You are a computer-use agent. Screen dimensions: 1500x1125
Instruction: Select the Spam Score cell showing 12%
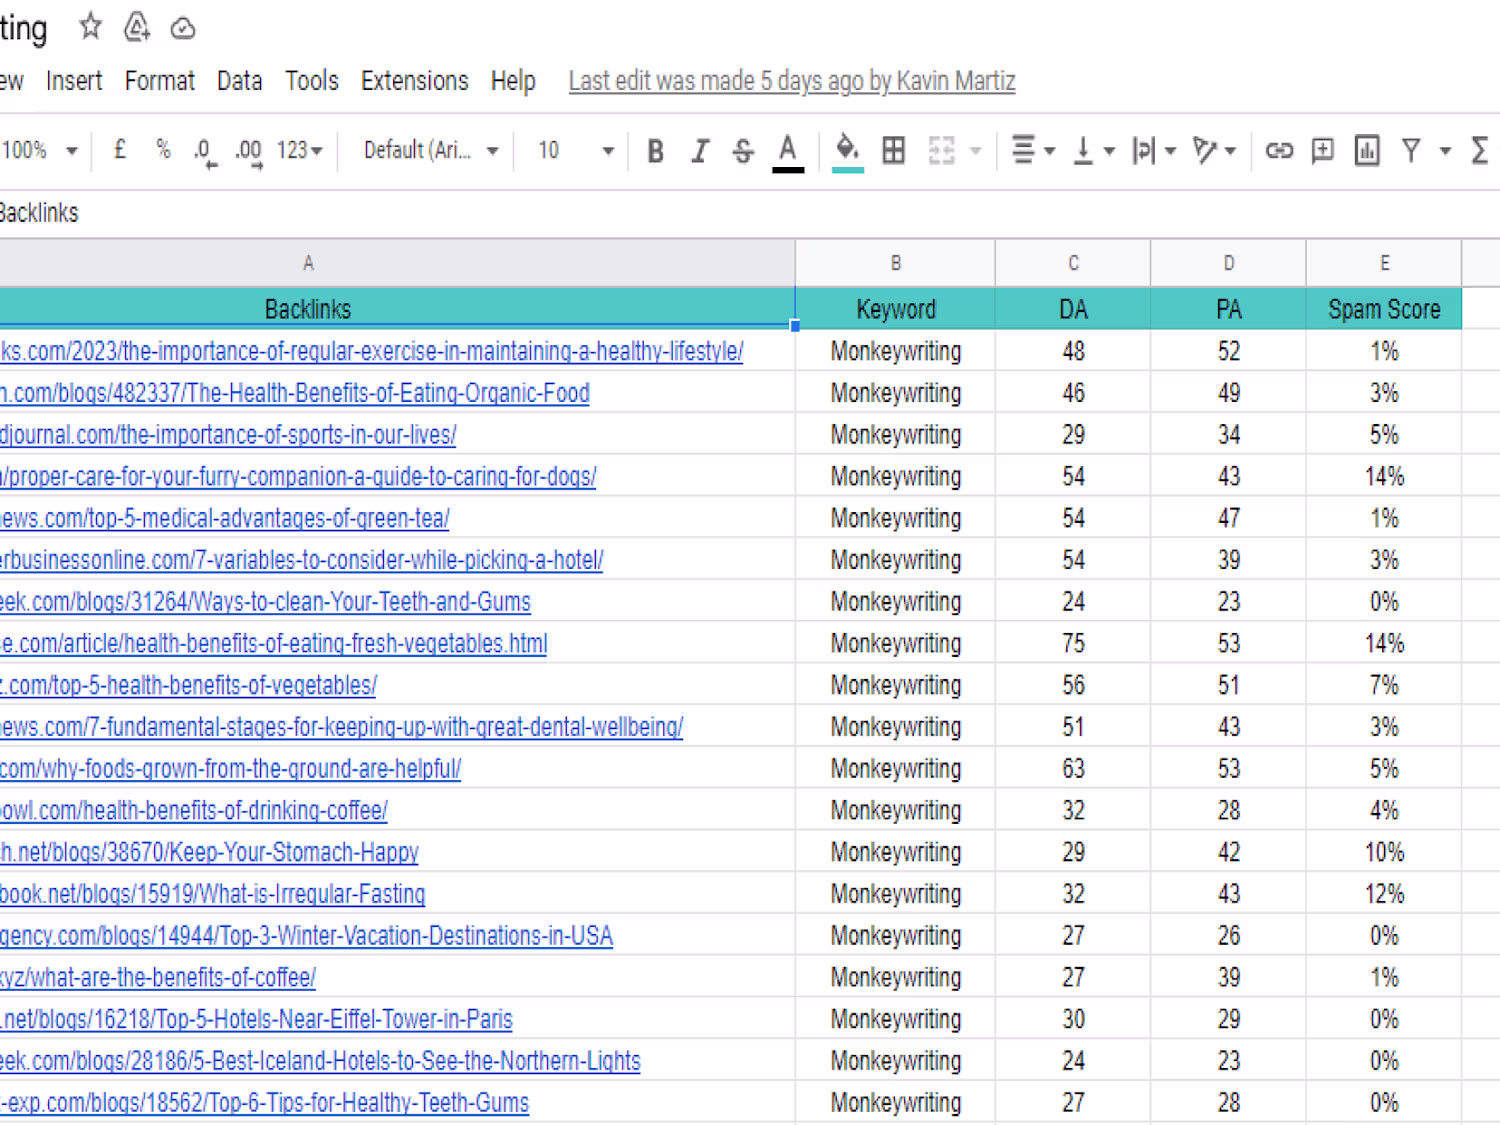pyautogui.click(x=1384, y=894)
